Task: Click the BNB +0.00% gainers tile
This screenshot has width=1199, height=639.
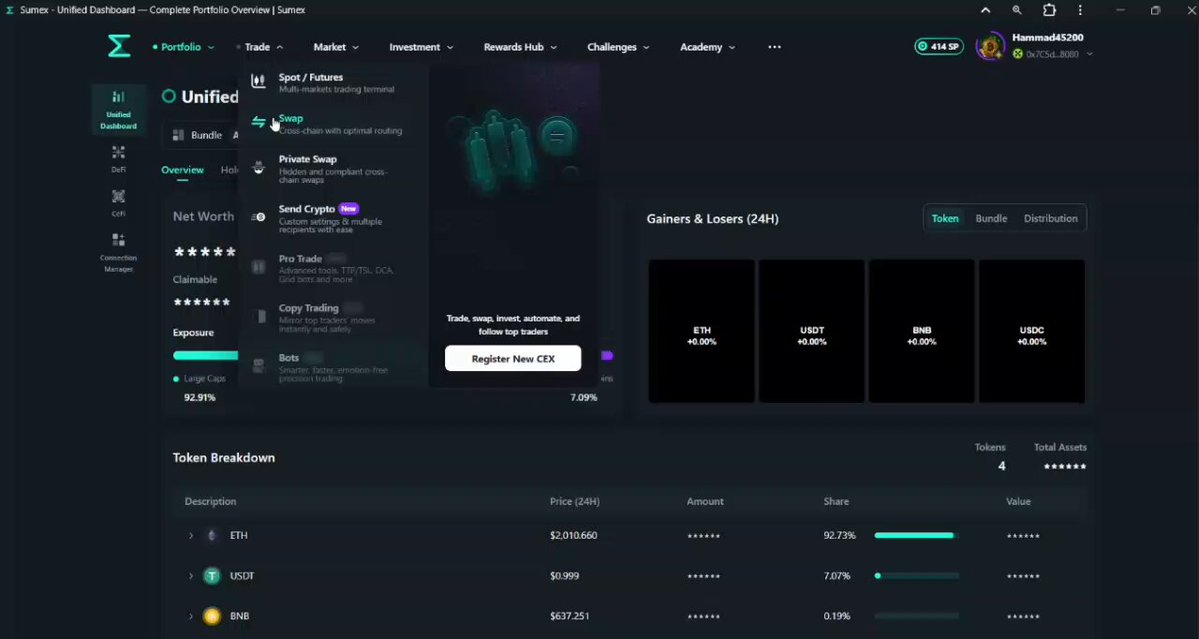Action: coord(921,331)
